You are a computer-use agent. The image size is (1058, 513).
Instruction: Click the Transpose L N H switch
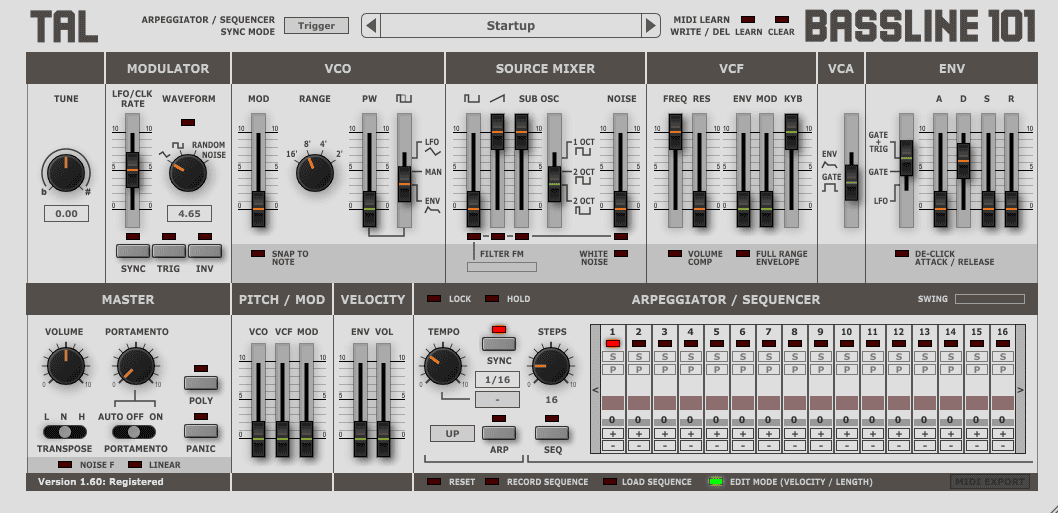[x=65, y=431]
